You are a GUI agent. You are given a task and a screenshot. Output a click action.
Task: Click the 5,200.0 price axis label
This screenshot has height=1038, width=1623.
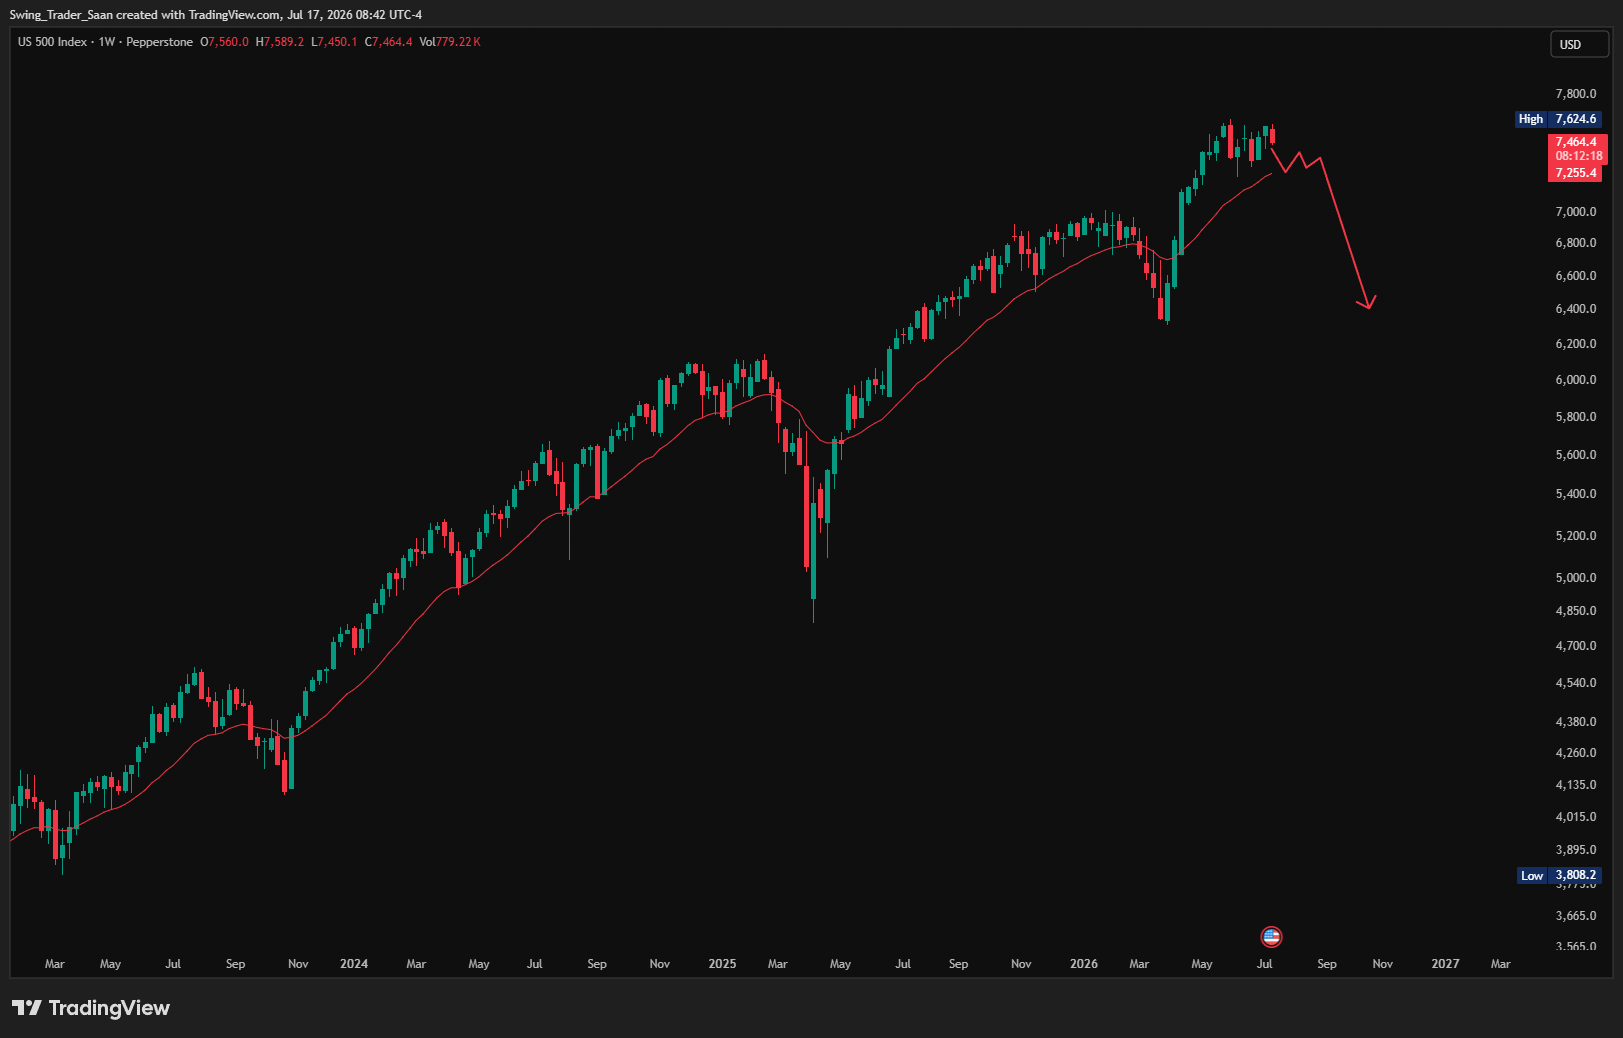[1576, 536]
